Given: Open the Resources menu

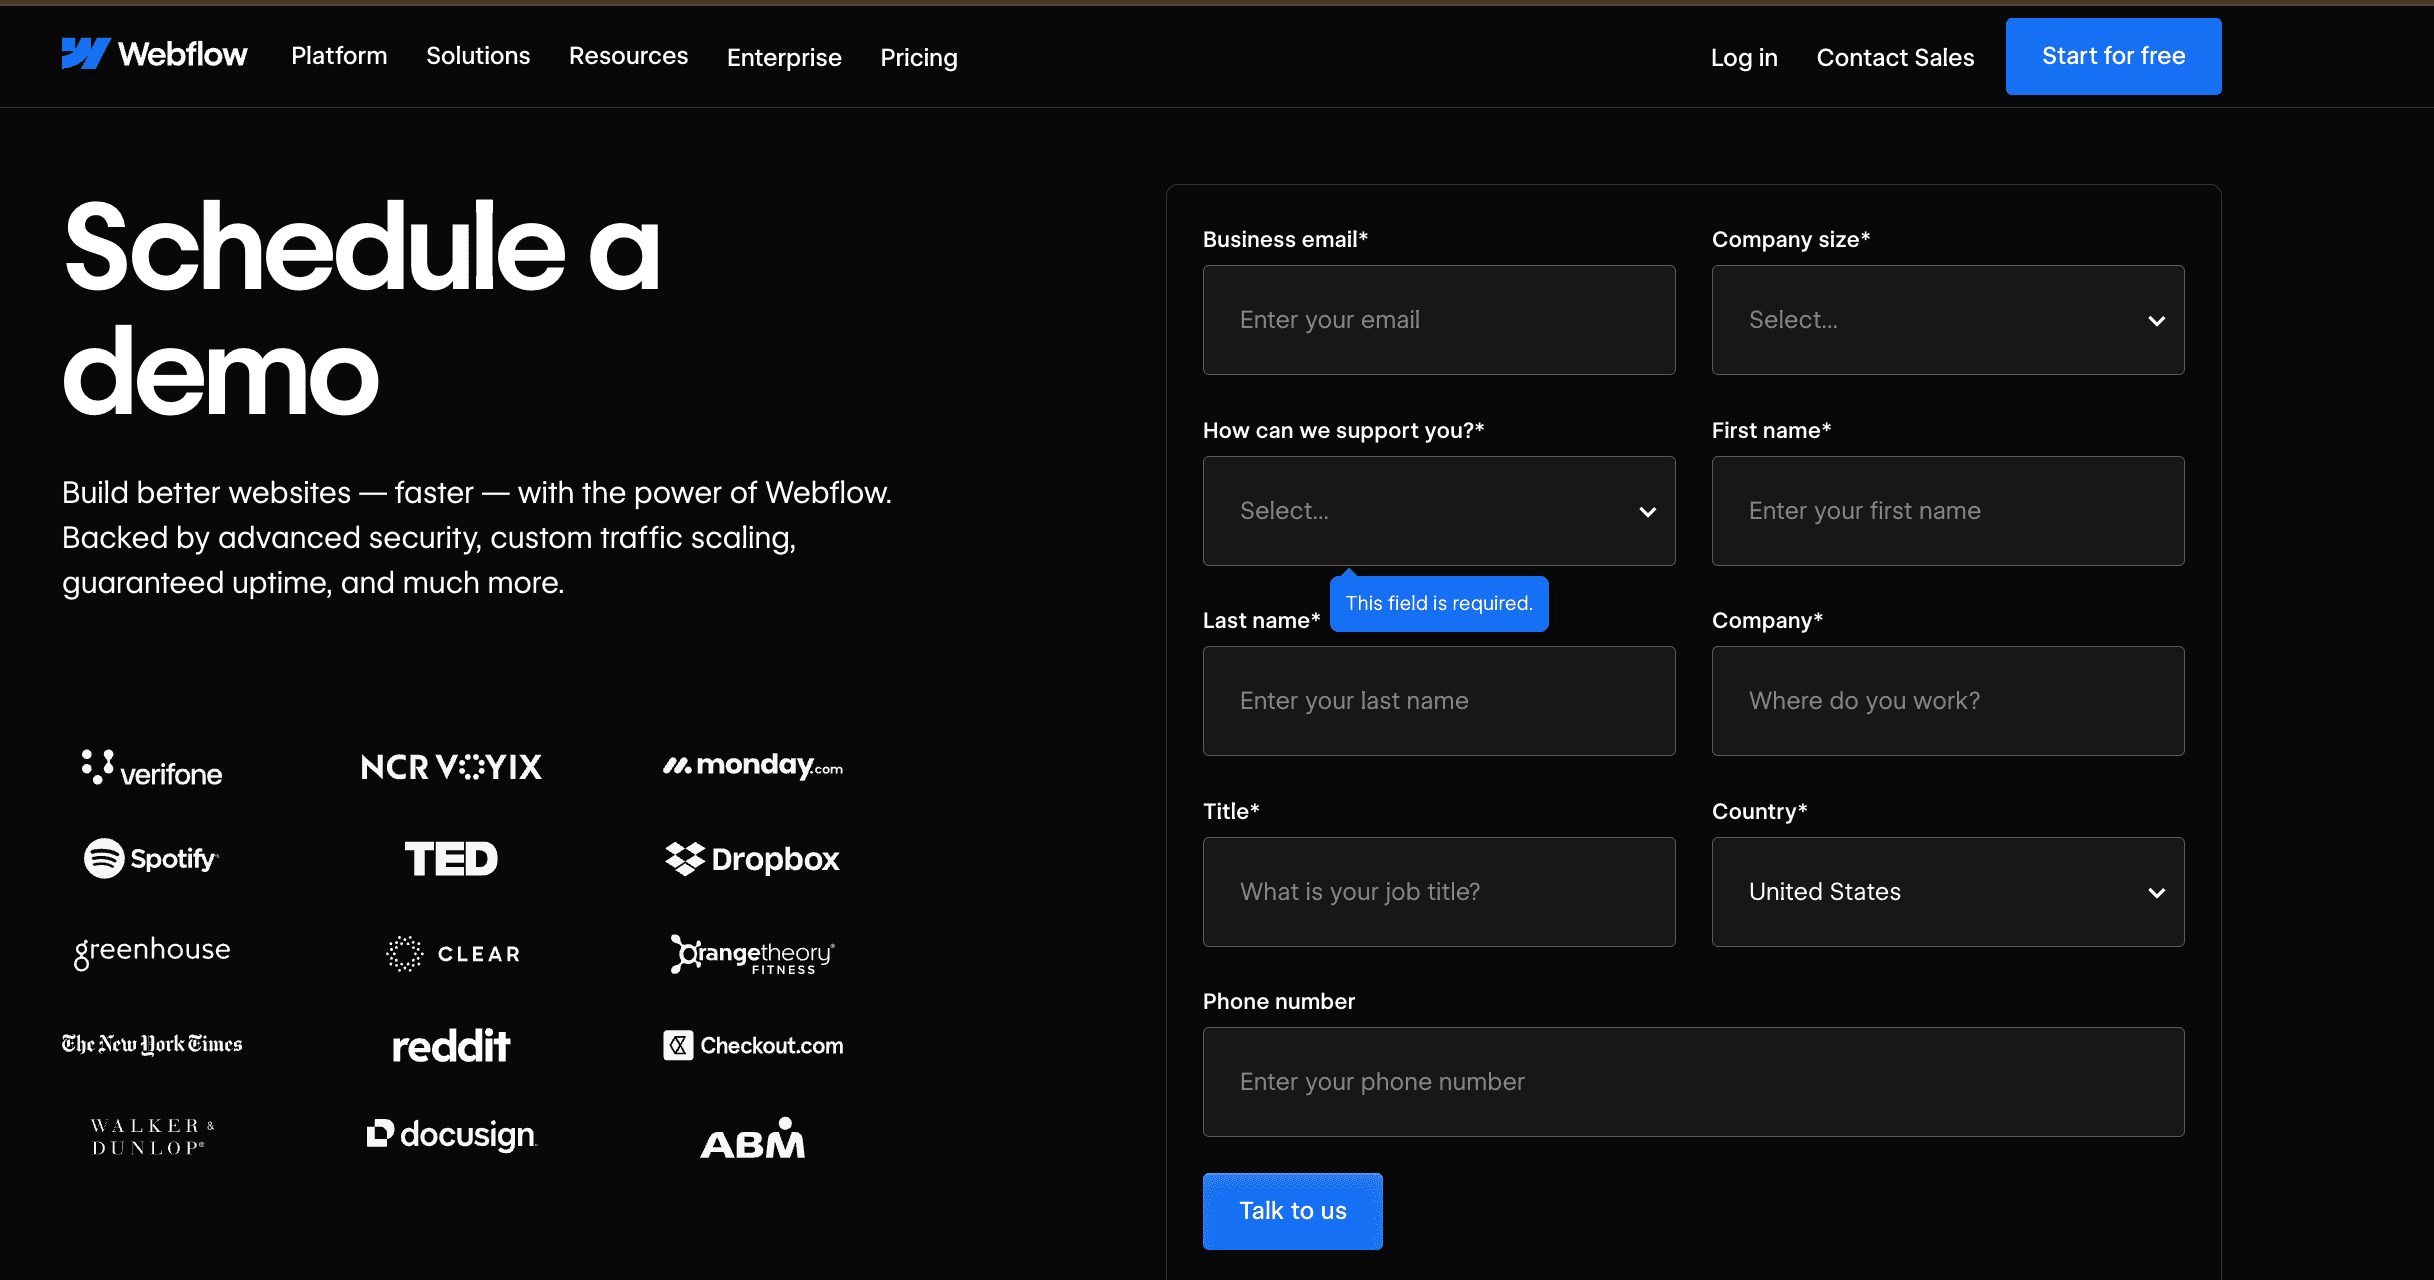Looking at the screenshot, I should pyautogui.click(x=627, y=56).
